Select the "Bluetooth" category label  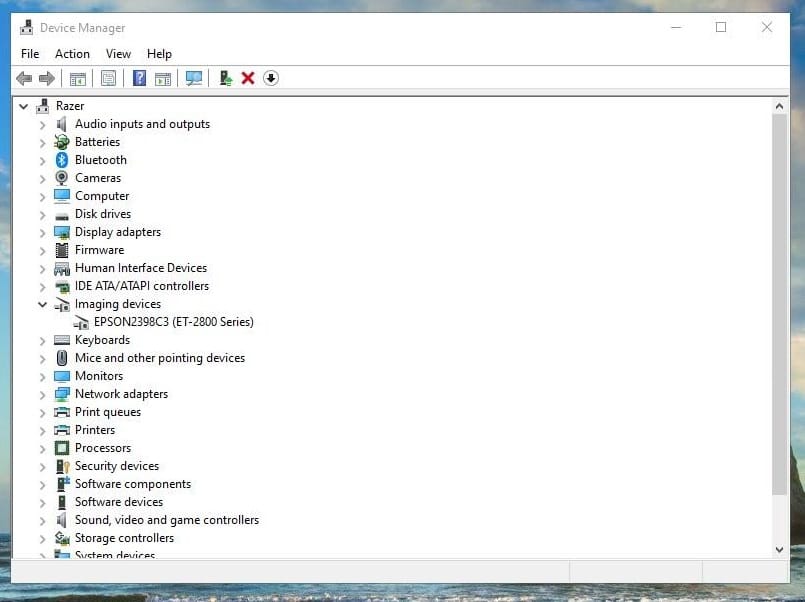point(101,160)
